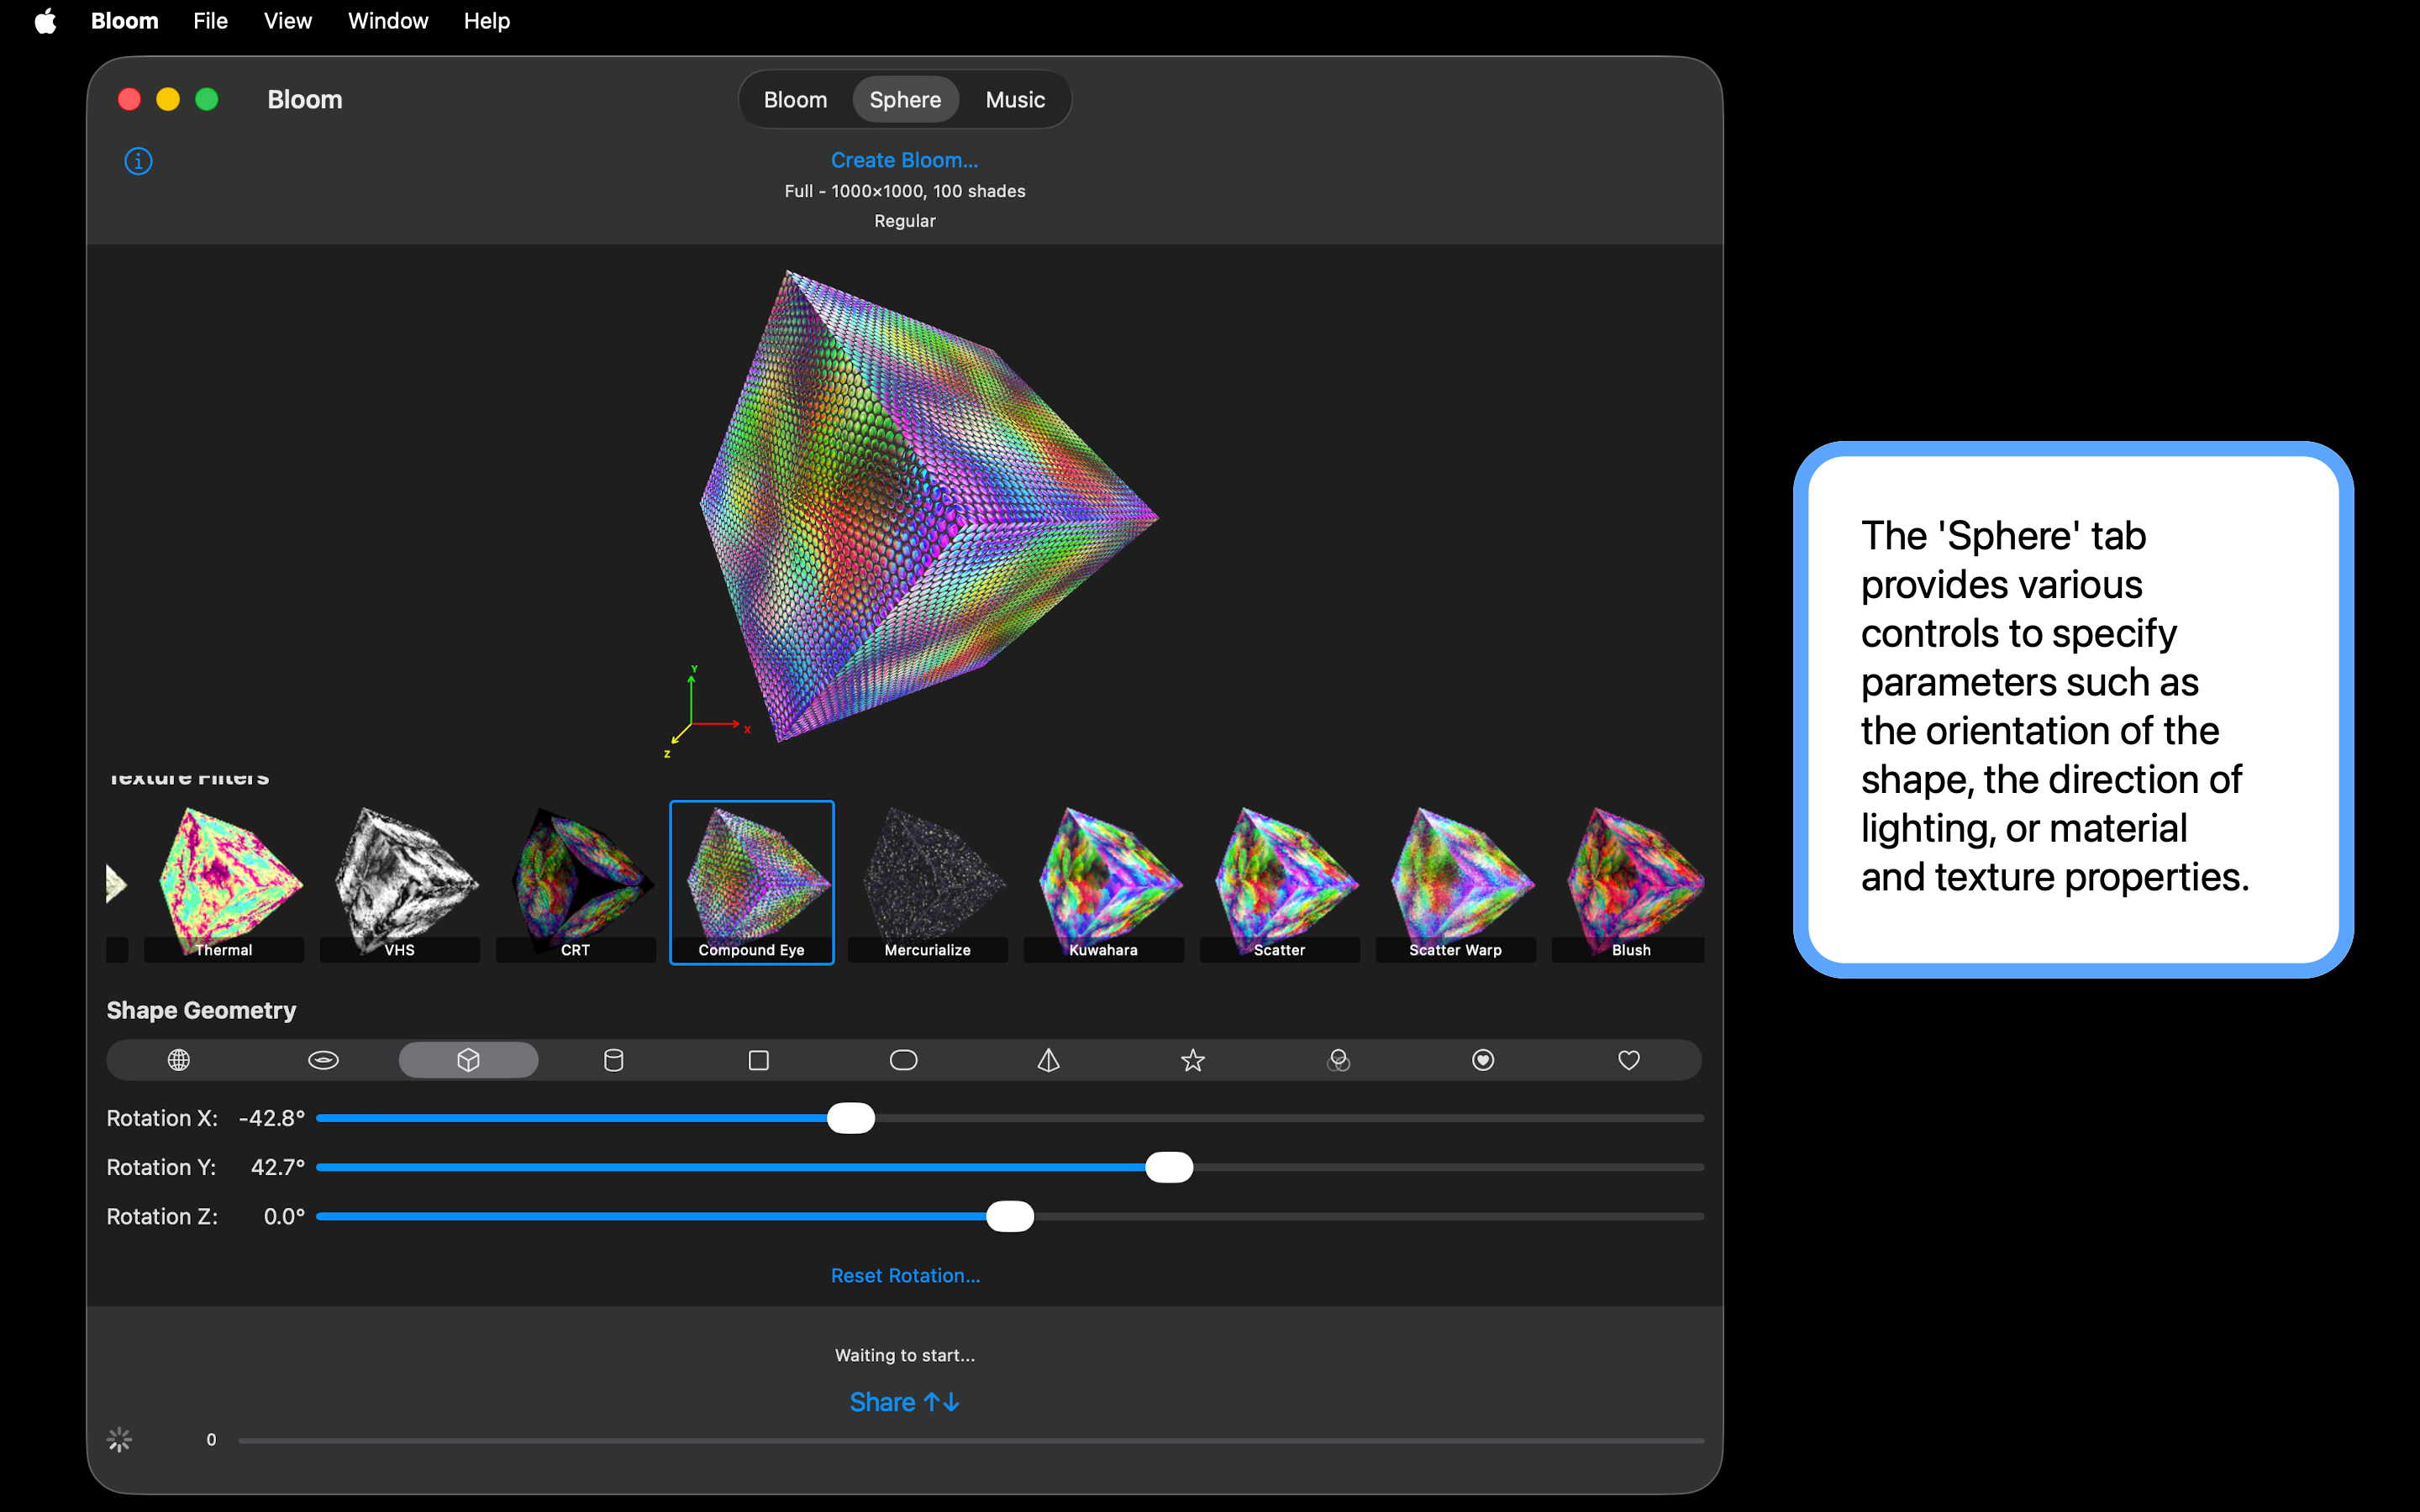
Task: Apply the Mercurialize texture filter
Action: tap(928, 883)
